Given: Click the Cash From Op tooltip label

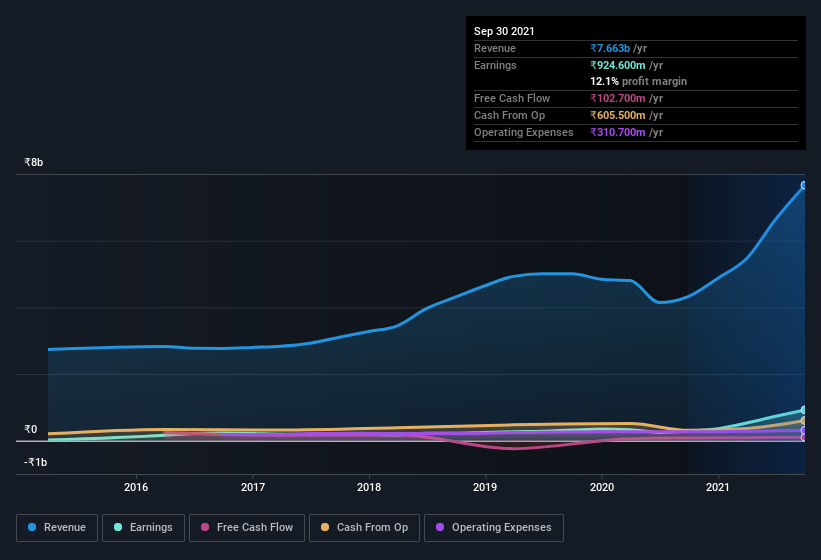Looking at the screenshot, I should point(509,115).
